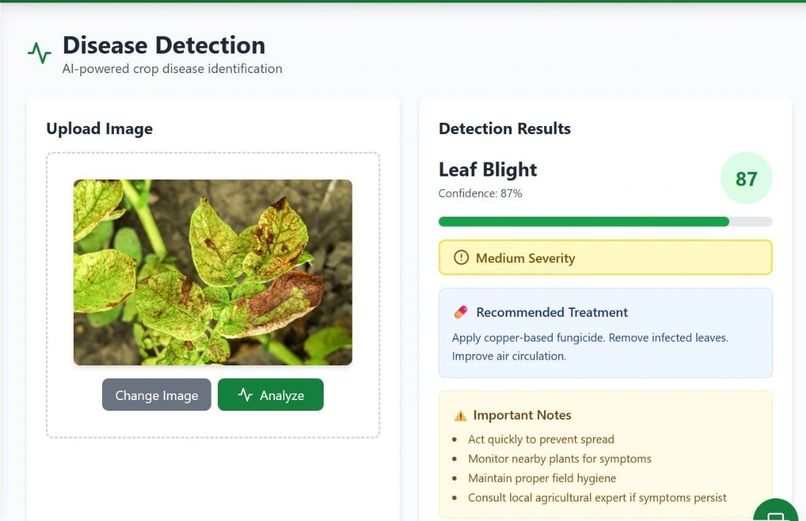Screen dimensions: 806x521
Task: Click the green confidence progress bar
Action: click(605, 221)
